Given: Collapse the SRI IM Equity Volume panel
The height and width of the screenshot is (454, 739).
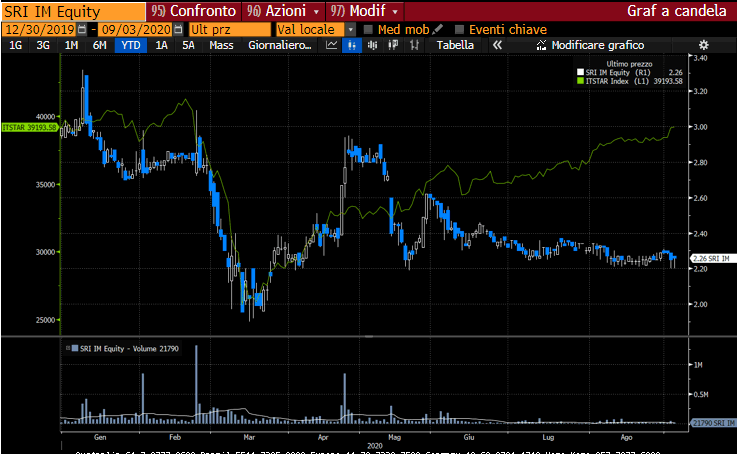Looking at the screenshot, I should point(68,348).
